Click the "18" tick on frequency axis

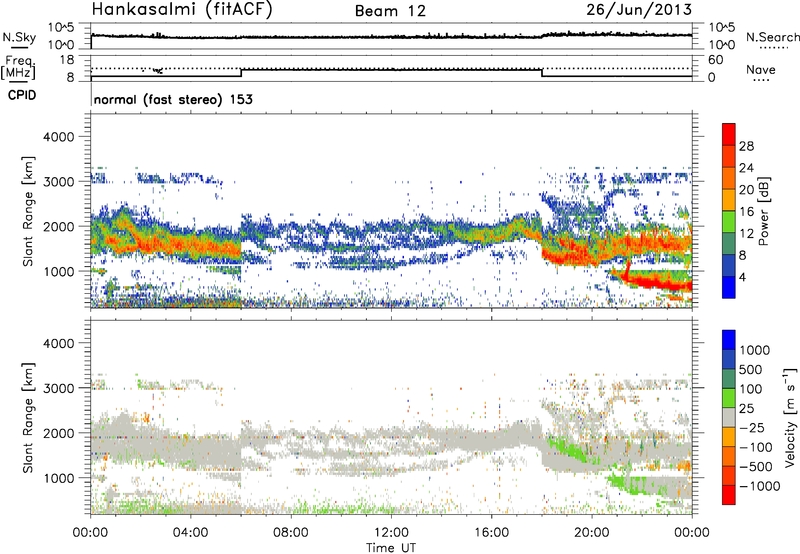67,60
